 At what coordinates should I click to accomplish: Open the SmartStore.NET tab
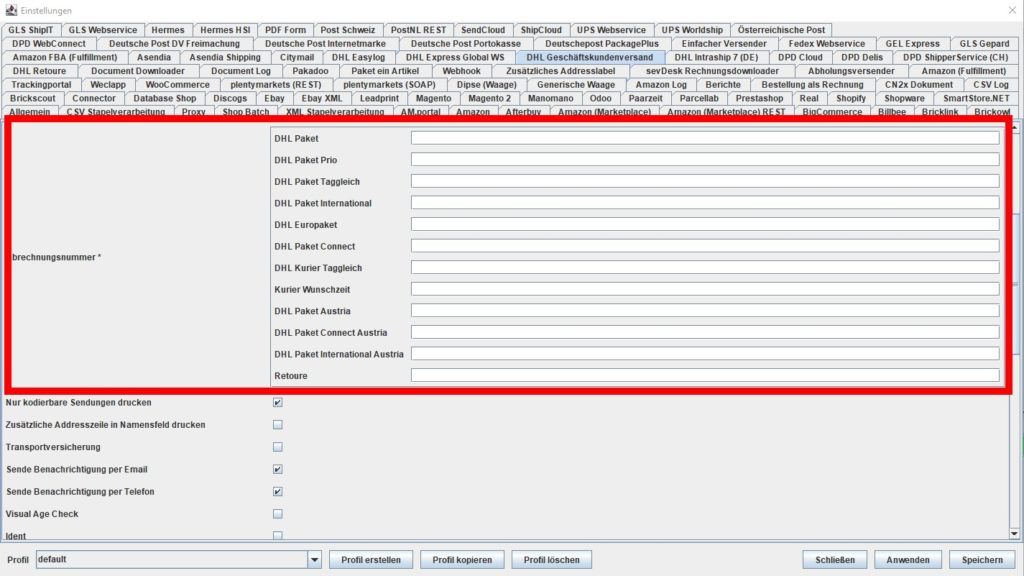point(976,99)
